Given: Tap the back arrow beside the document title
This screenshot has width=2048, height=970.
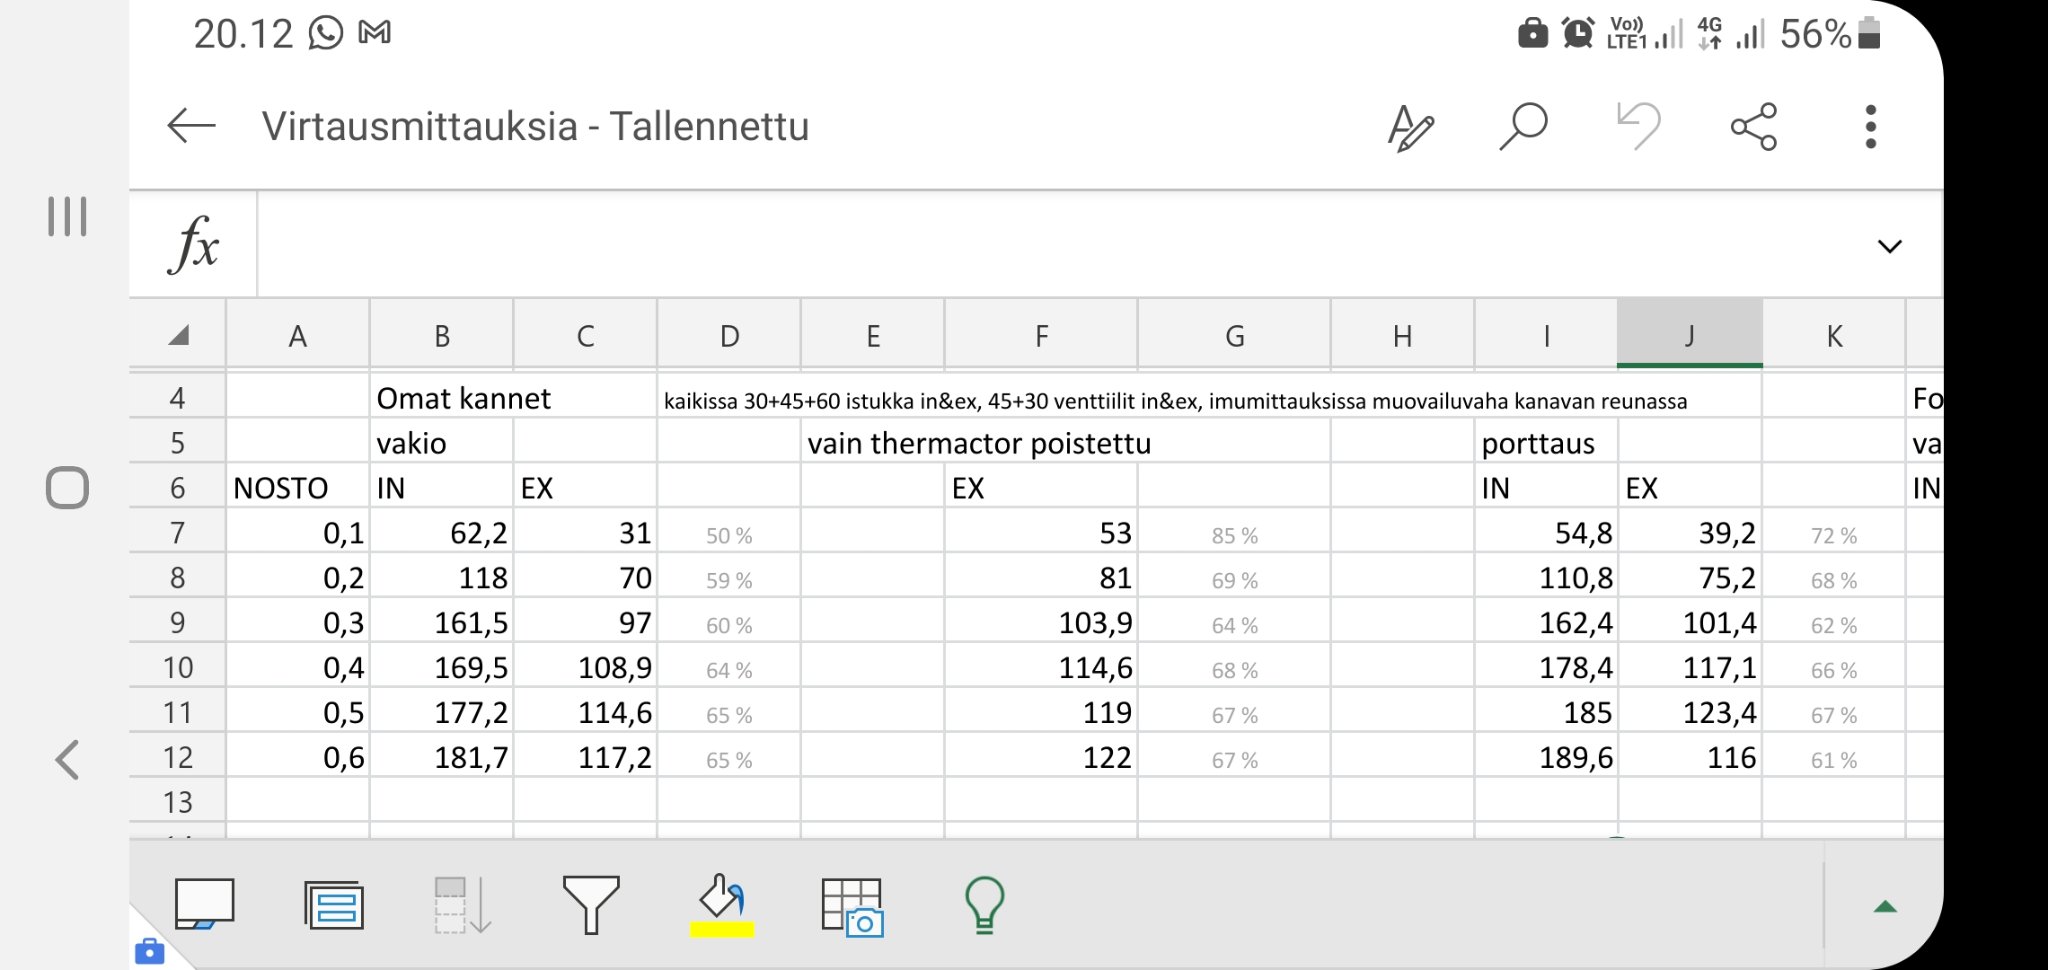Looking at the screenshot, I should (191, 127).
